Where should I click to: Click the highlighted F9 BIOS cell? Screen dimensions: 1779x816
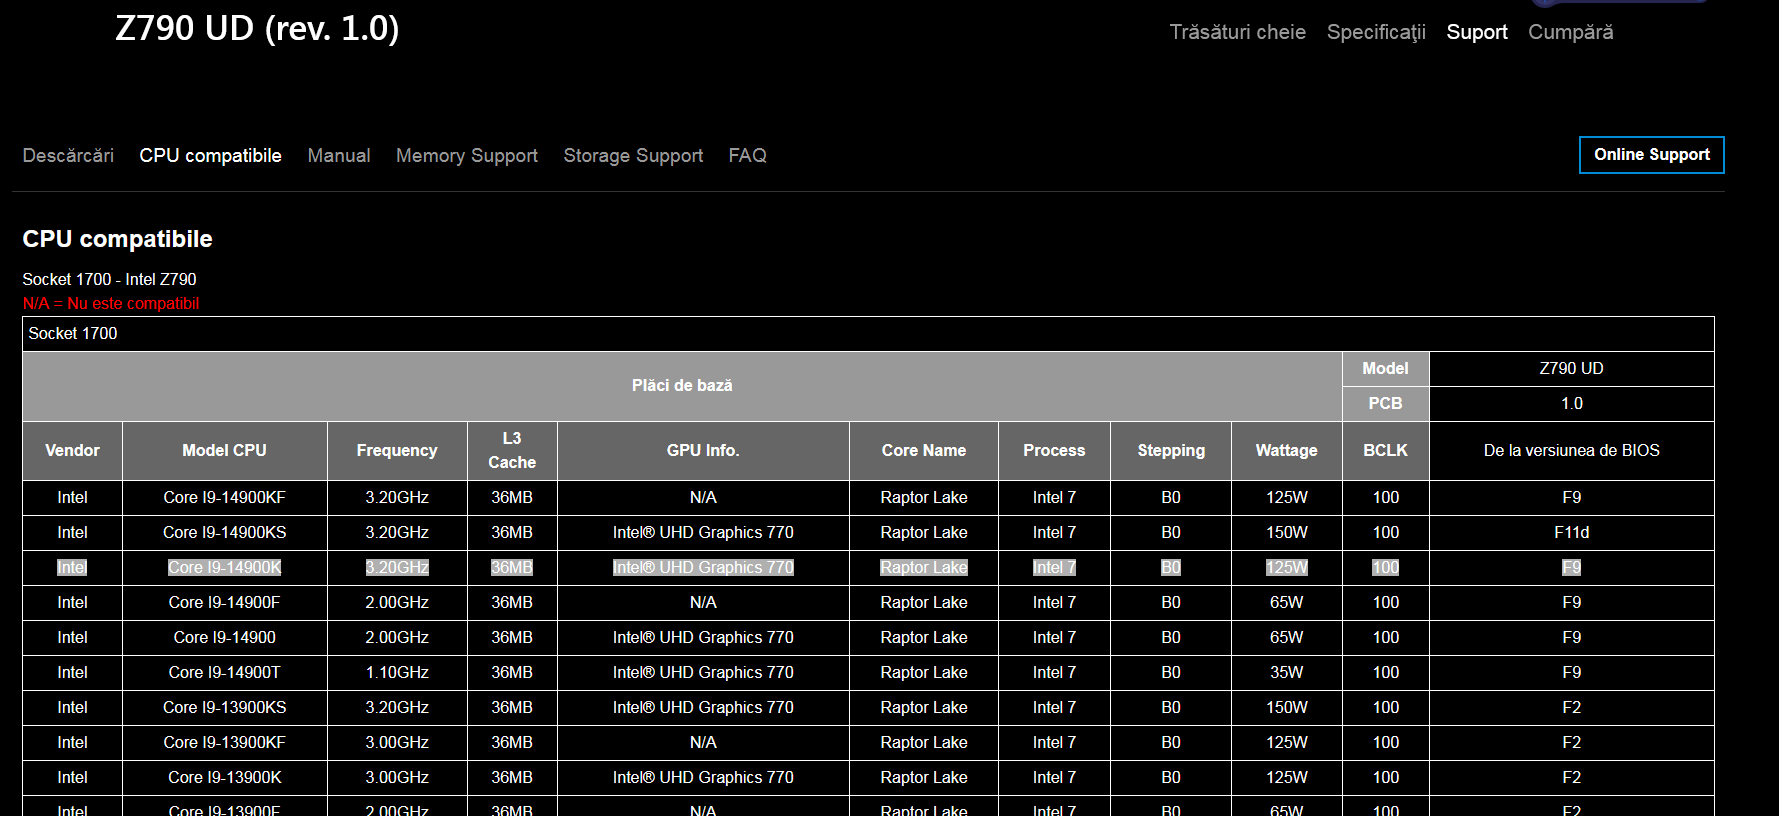[x=1571, y=568]
